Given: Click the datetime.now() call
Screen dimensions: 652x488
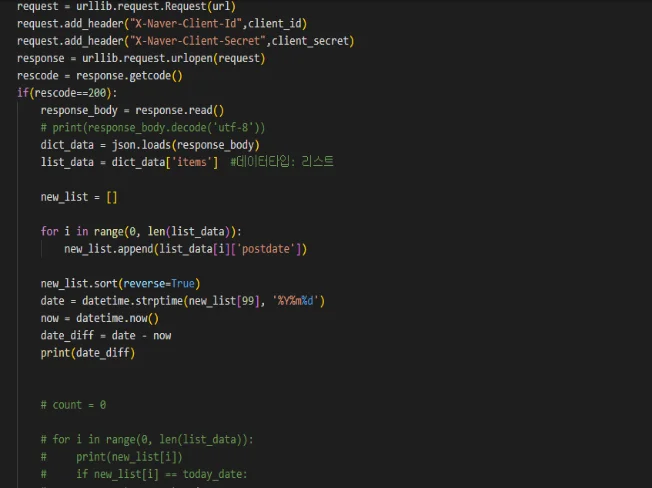Looking at the screenshot, I should tap(117, 318).
